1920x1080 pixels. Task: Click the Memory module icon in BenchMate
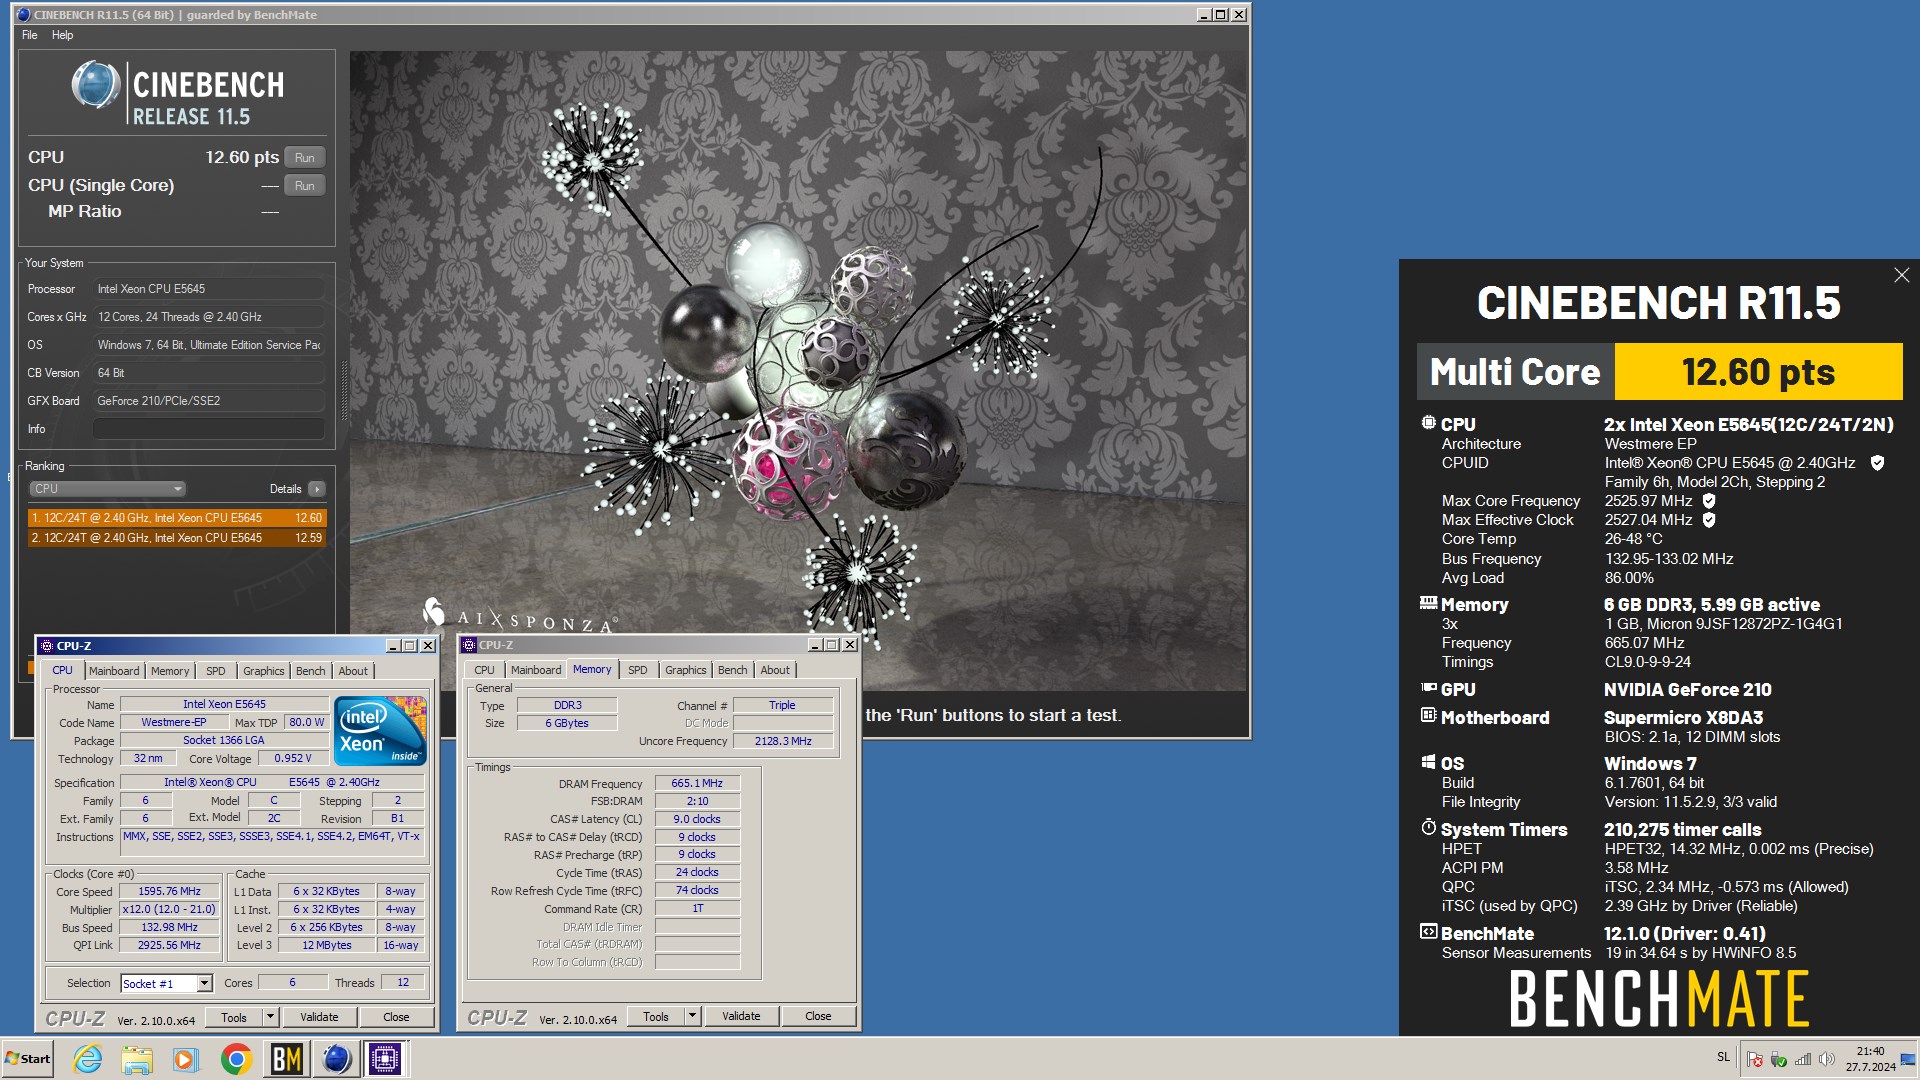(x=1428, y=603)
